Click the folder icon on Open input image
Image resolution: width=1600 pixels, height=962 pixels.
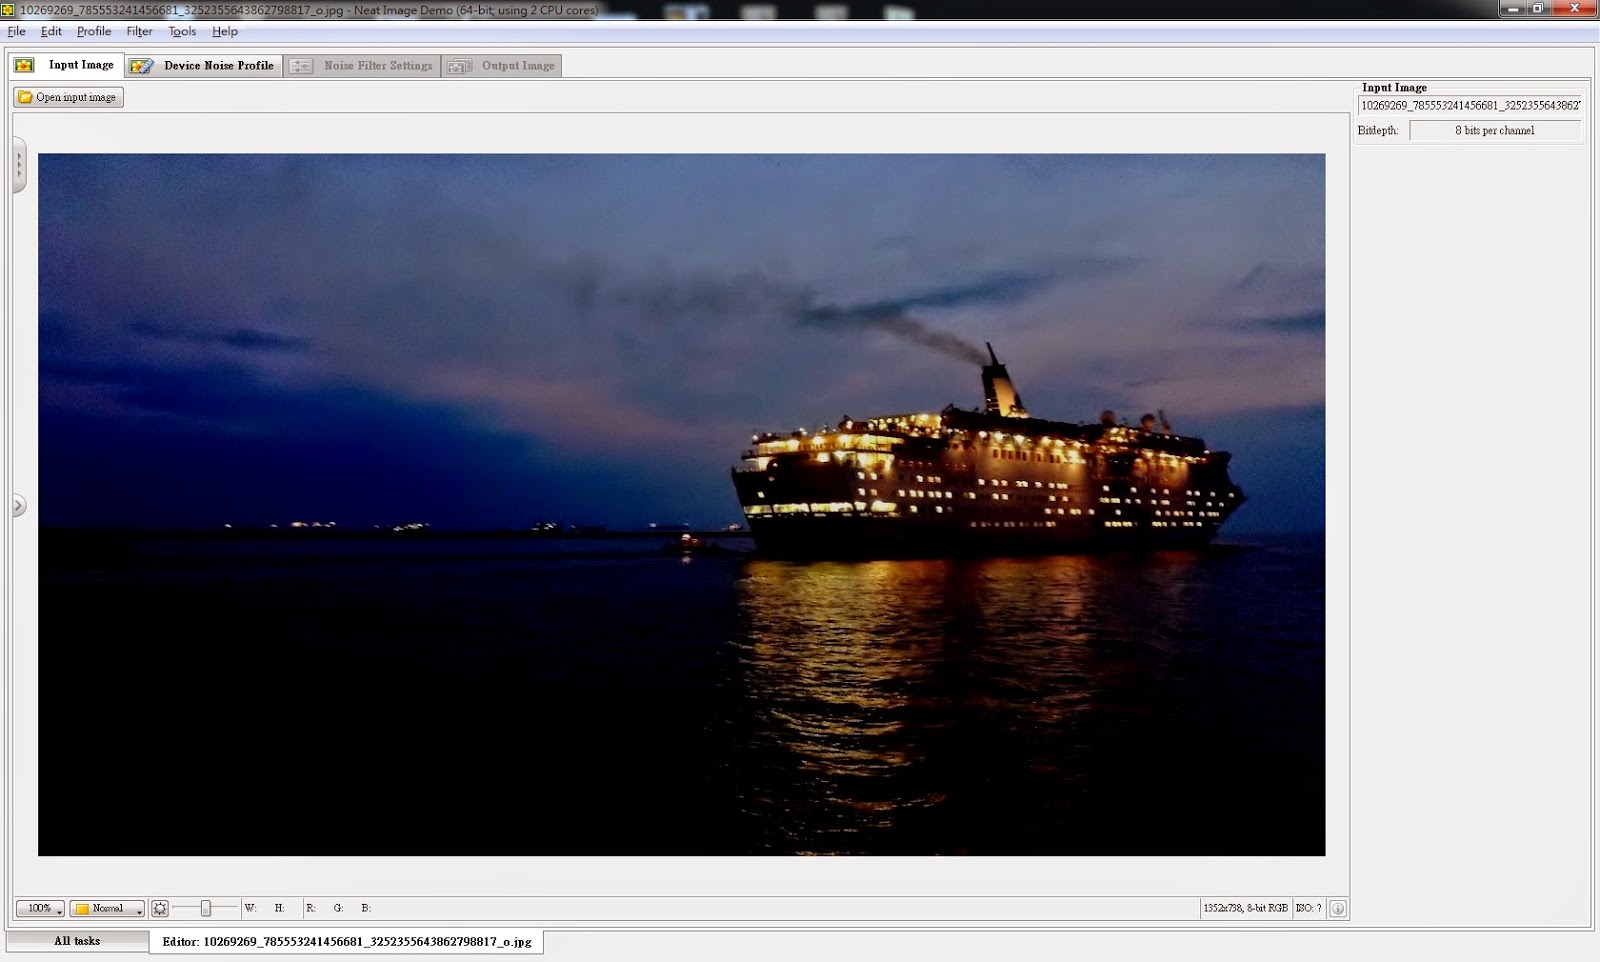pyautogui.click(x=25, y=97)
